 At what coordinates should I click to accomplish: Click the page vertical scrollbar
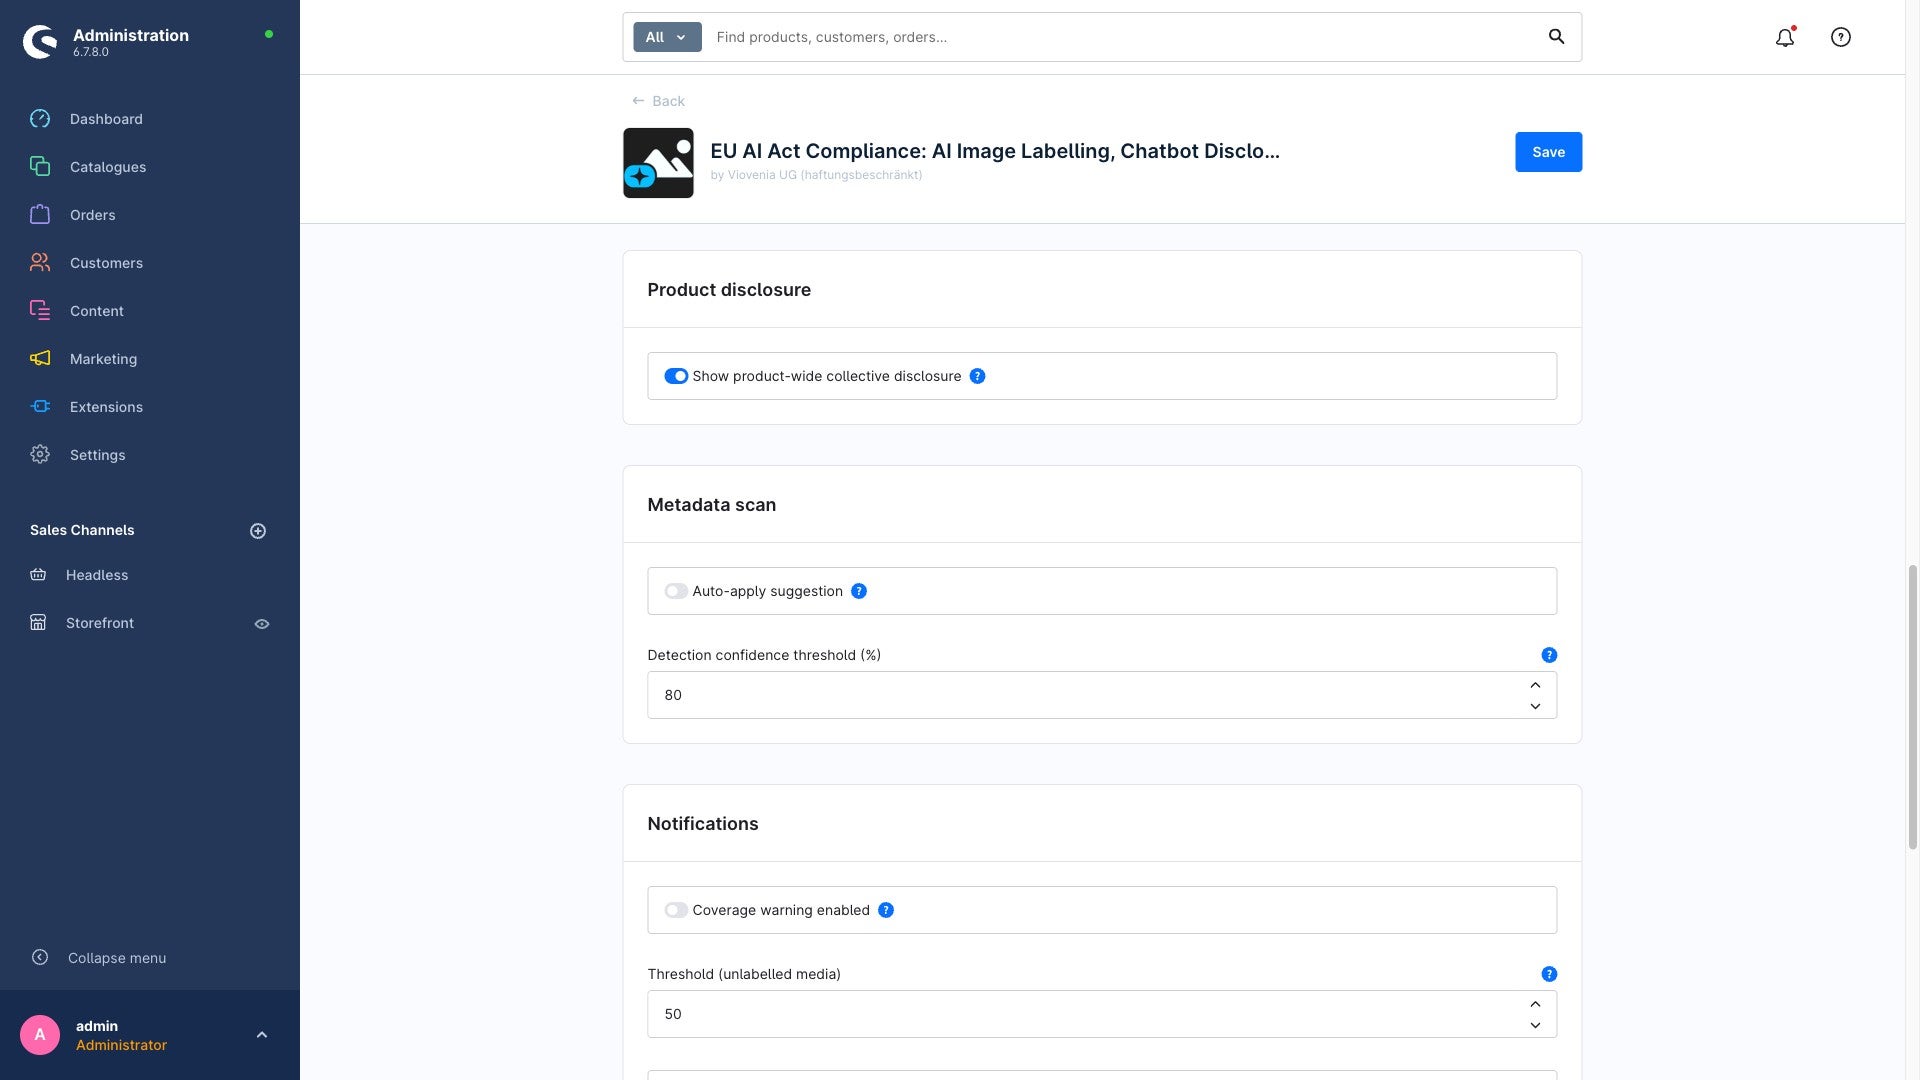point(1912,707)
